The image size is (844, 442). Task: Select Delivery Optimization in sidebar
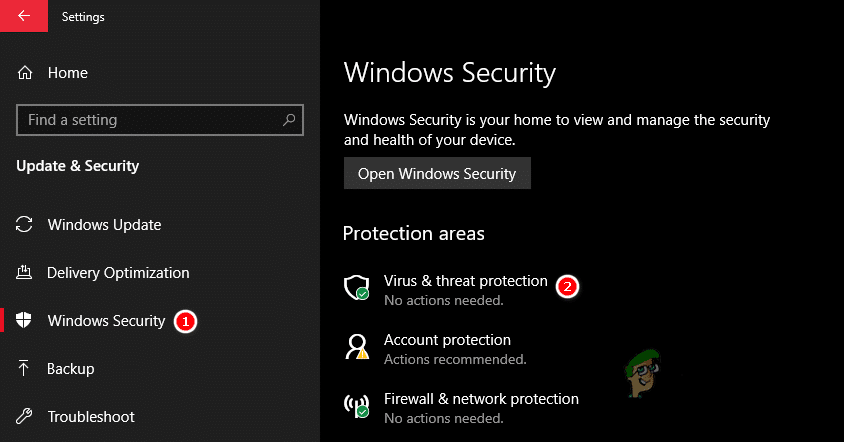118,273
